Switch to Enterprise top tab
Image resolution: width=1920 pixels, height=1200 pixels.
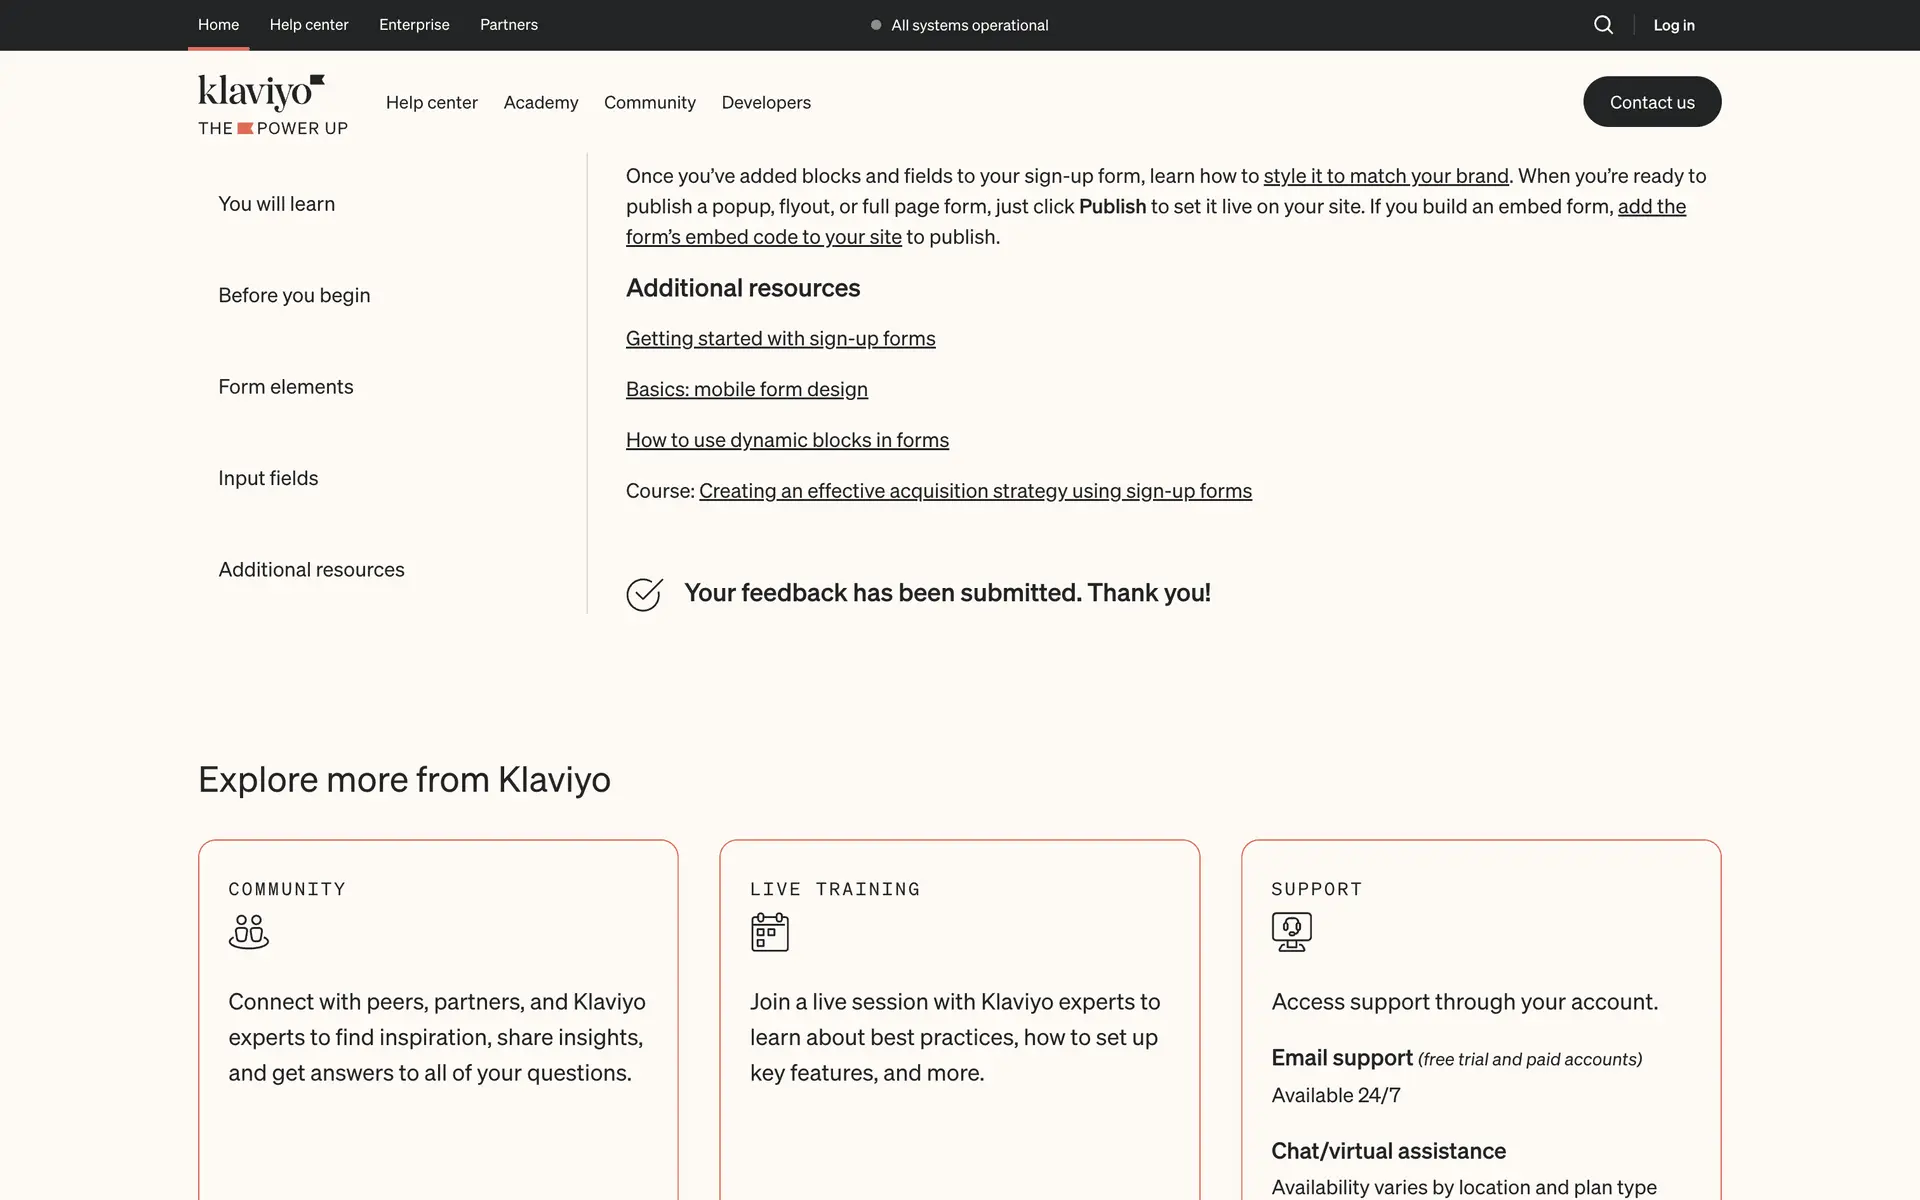click(x=414, y=25)
